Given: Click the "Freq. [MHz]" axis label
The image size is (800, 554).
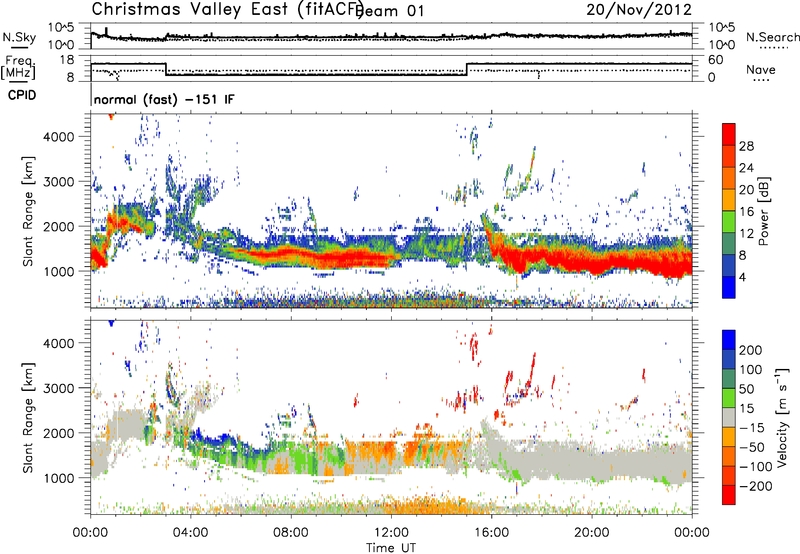Looking at the screenshot, I should point(19,67).
